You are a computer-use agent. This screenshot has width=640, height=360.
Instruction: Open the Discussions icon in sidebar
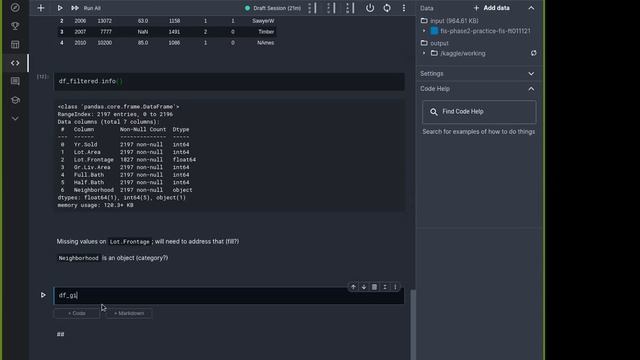click(15, 81)
